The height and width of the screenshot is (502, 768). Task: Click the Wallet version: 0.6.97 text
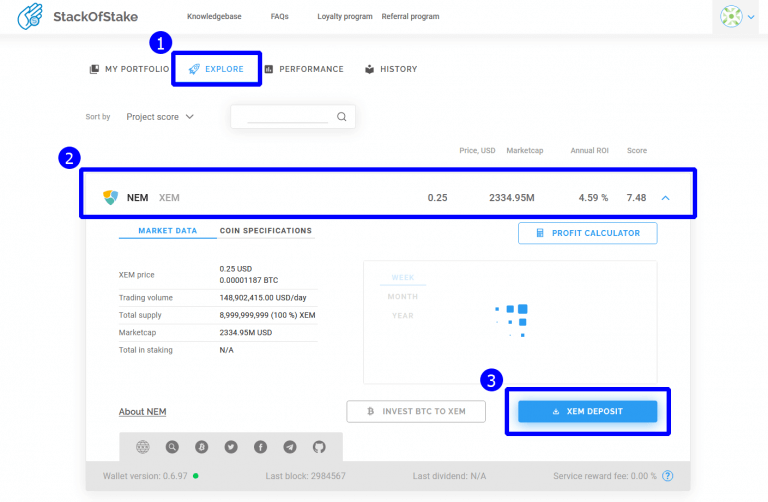click(145, 476)
